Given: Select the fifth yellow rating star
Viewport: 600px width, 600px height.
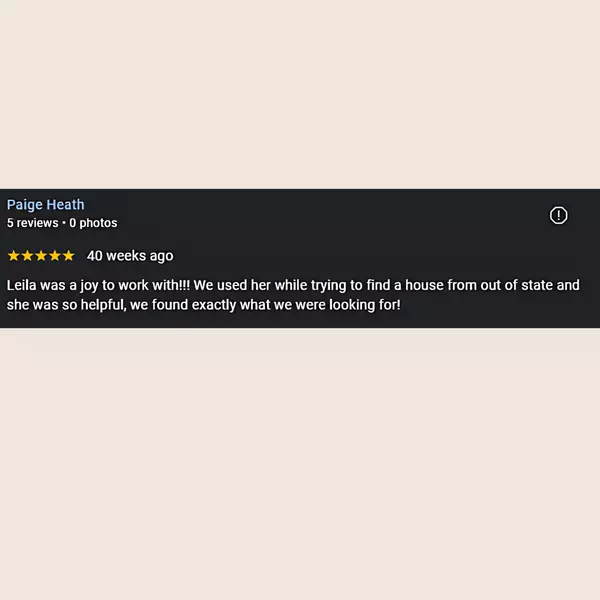Looking at the screenshot, I should [68, 255].
